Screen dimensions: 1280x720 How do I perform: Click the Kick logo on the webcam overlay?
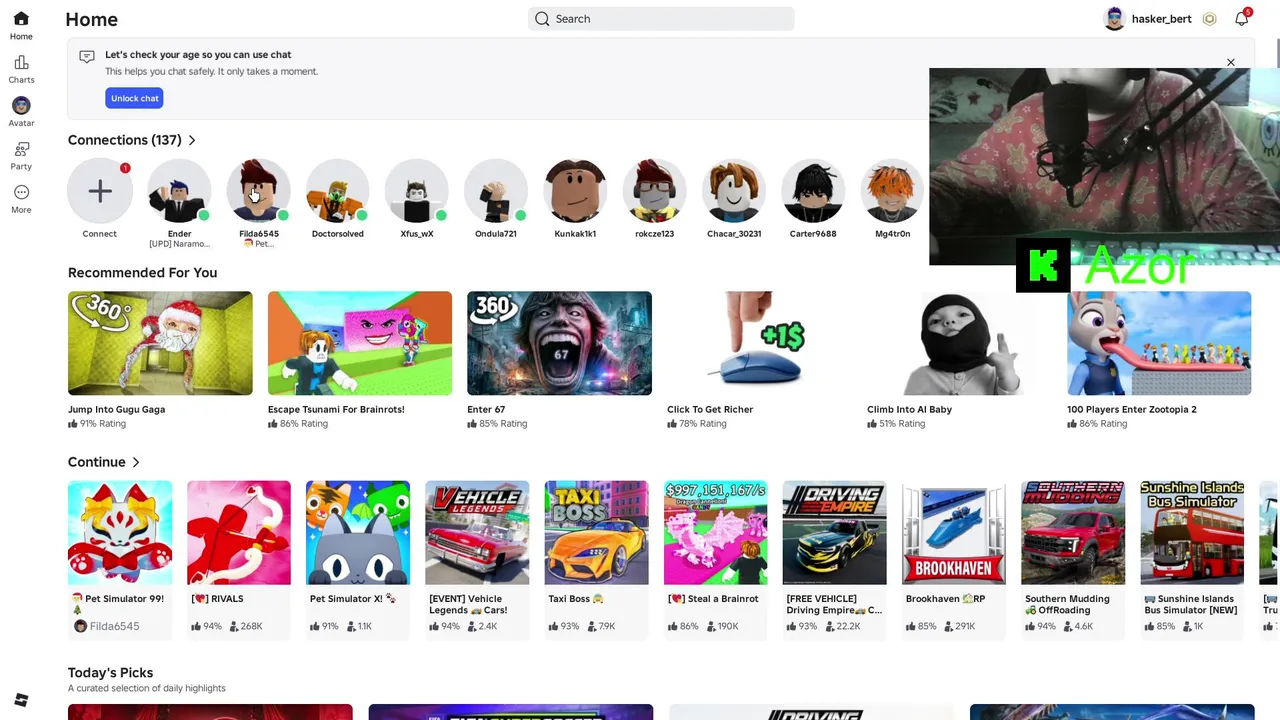[1043, 265]
